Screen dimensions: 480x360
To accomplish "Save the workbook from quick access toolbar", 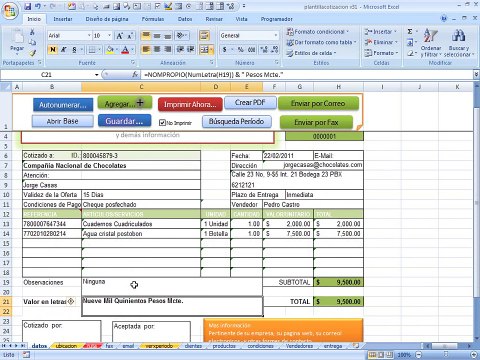I will click(x=28, y=6).
